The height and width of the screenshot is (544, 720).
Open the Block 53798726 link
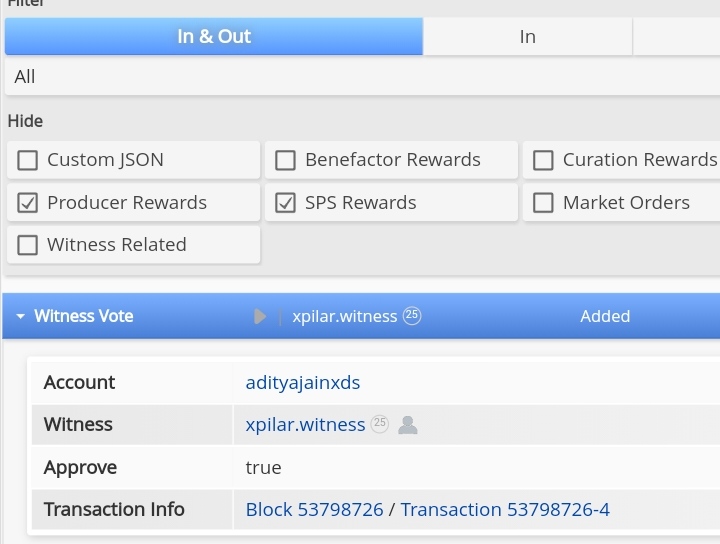[x=314, y=510]
